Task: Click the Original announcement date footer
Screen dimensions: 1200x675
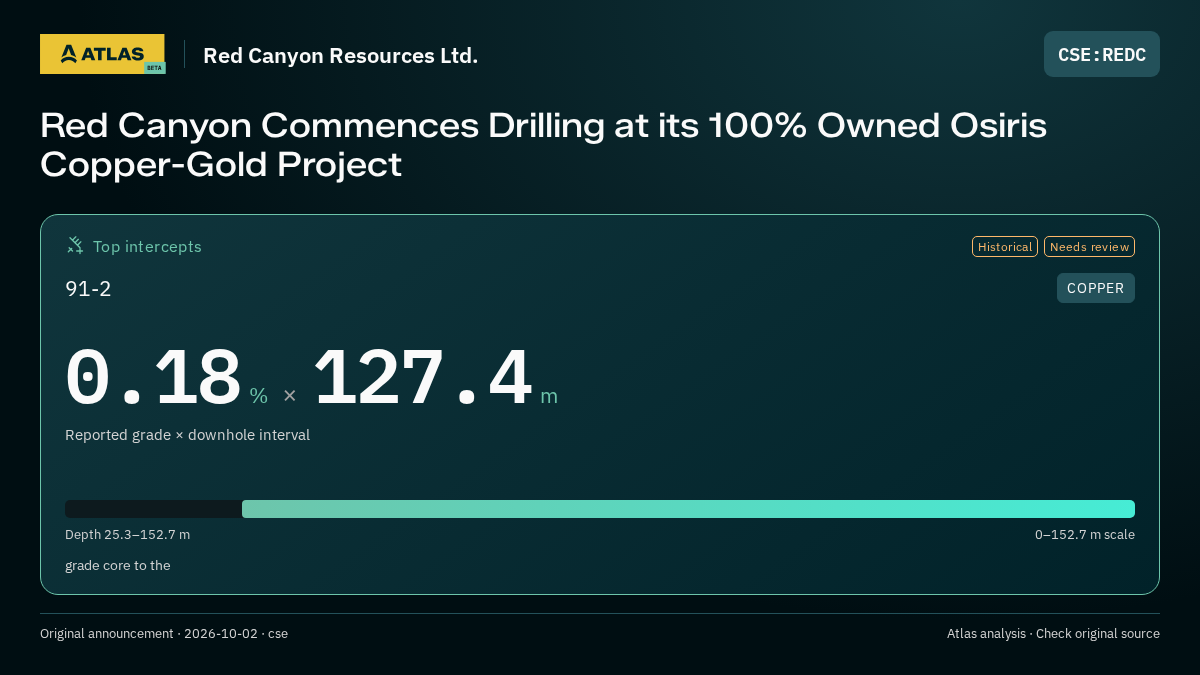Action: click(x=164, y=634)
